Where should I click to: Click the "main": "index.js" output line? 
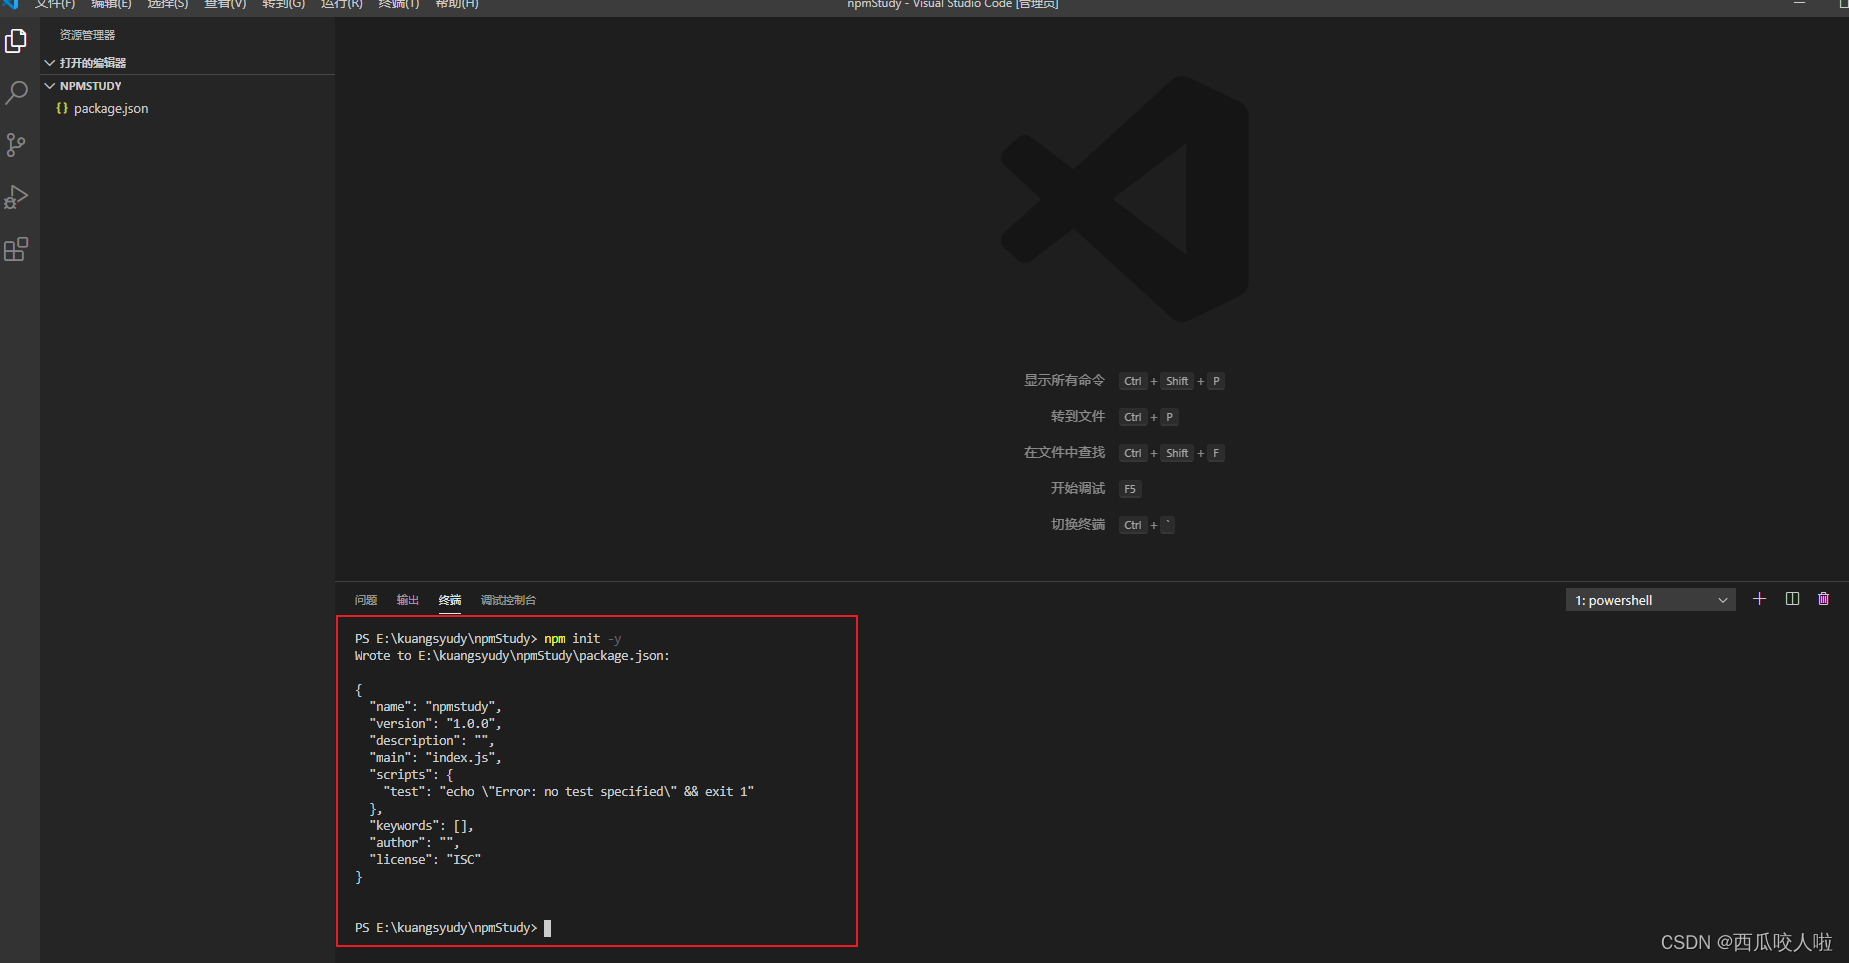click(435, 758)
